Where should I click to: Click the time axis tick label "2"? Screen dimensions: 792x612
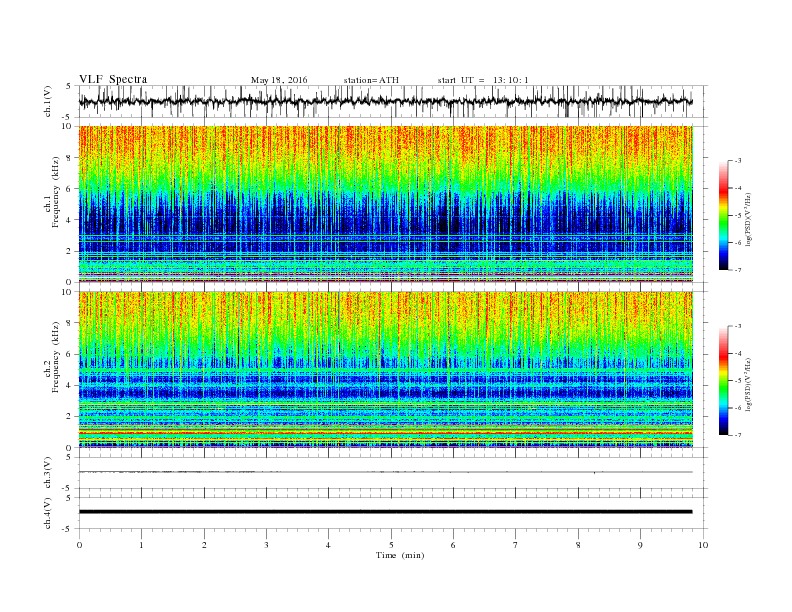[x=204, y=545]
